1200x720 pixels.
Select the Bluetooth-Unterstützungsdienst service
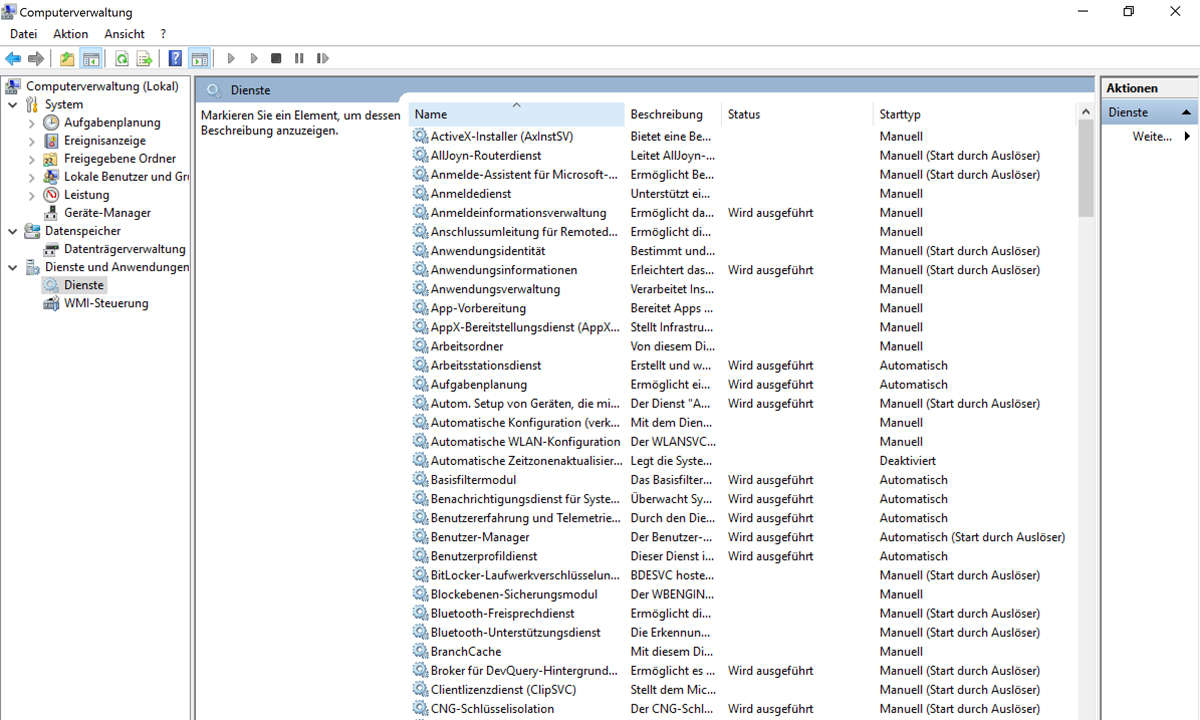coord(515,632)
